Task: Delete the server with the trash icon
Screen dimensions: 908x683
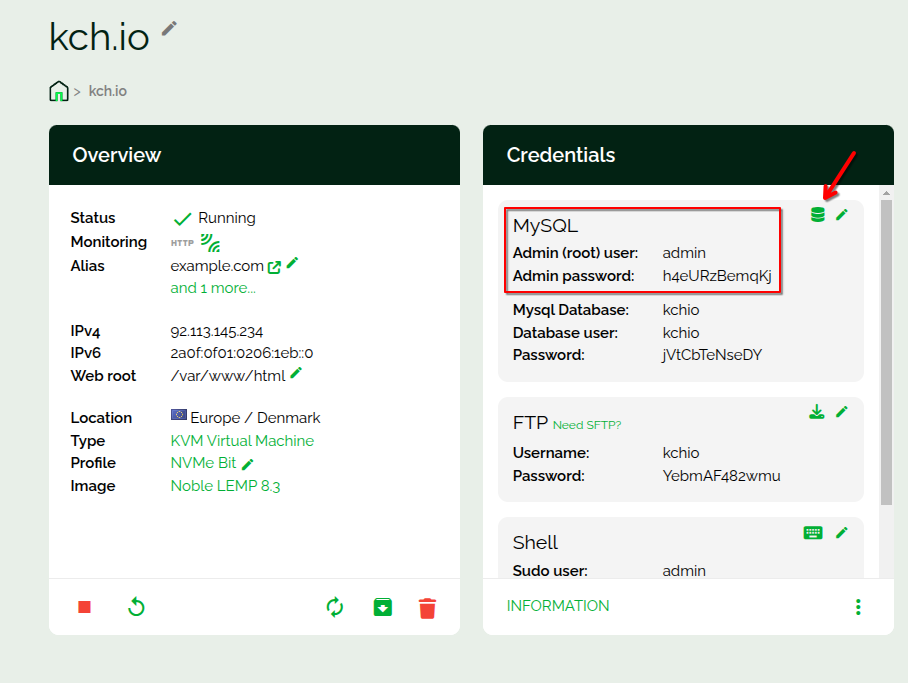Action: tap(428, 607)
